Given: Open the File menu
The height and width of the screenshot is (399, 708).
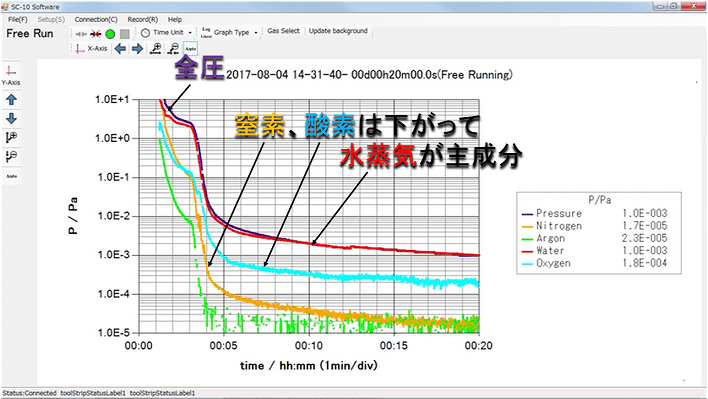Looking at the screenshot, I should click(18, 19).
